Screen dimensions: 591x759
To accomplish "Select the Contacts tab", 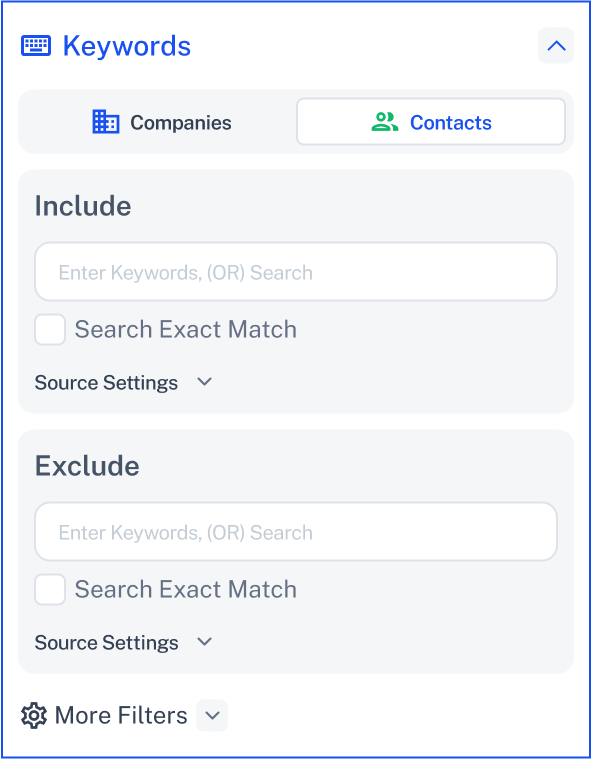I will [431, 122].
